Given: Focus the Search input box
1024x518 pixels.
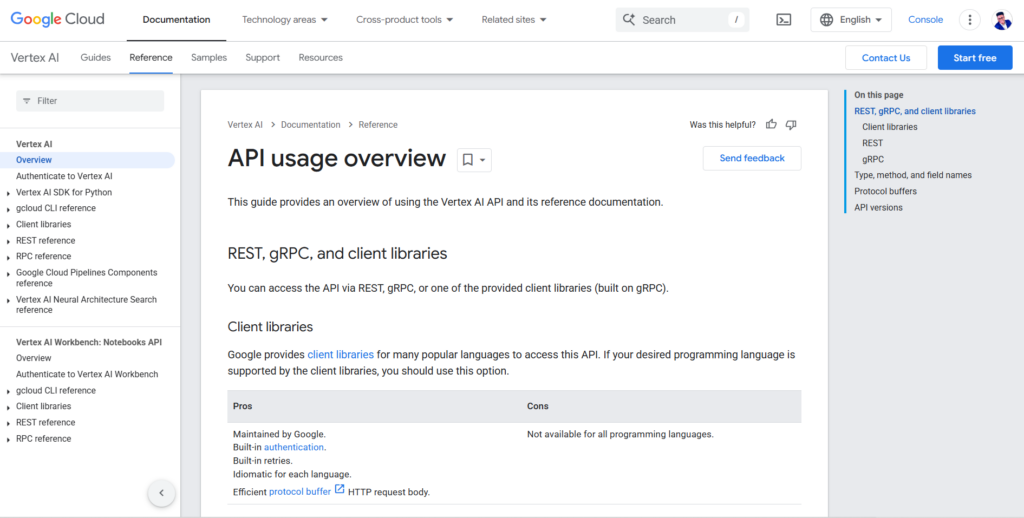Looking at the screenshot, I should tap(682, 20).
